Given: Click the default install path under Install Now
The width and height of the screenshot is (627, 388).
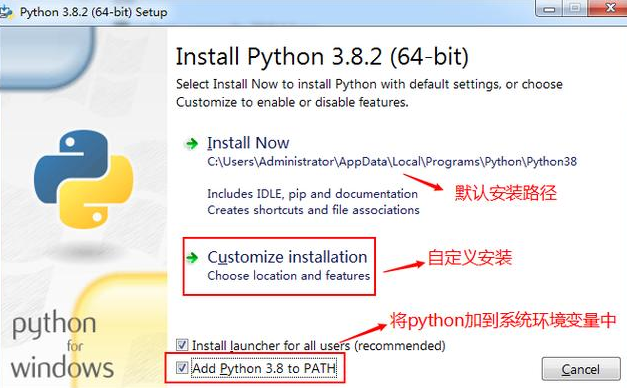Looking at the screenshot, I should 392,162.
